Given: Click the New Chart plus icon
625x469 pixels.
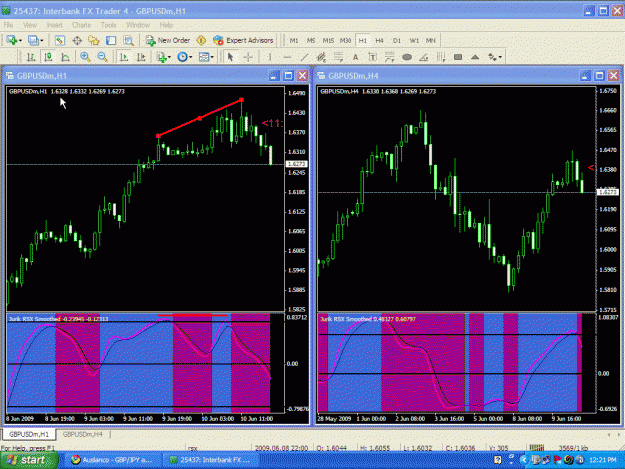Looking at the screenshot, I should (x=11, y=40).
